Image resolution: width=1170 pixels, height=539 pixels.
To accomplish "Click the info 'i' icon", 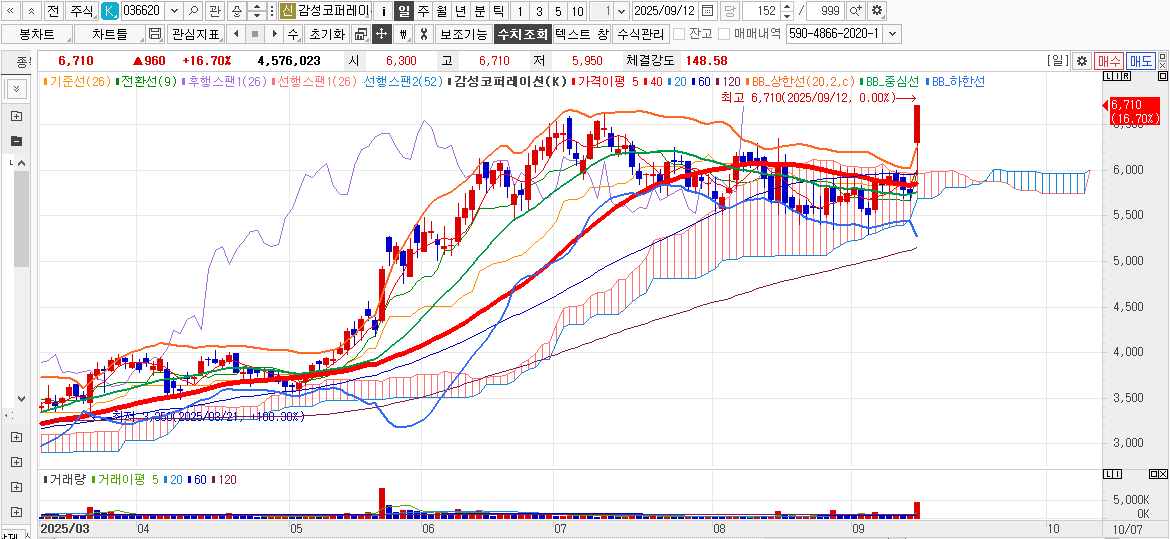I will click(384, 11).
